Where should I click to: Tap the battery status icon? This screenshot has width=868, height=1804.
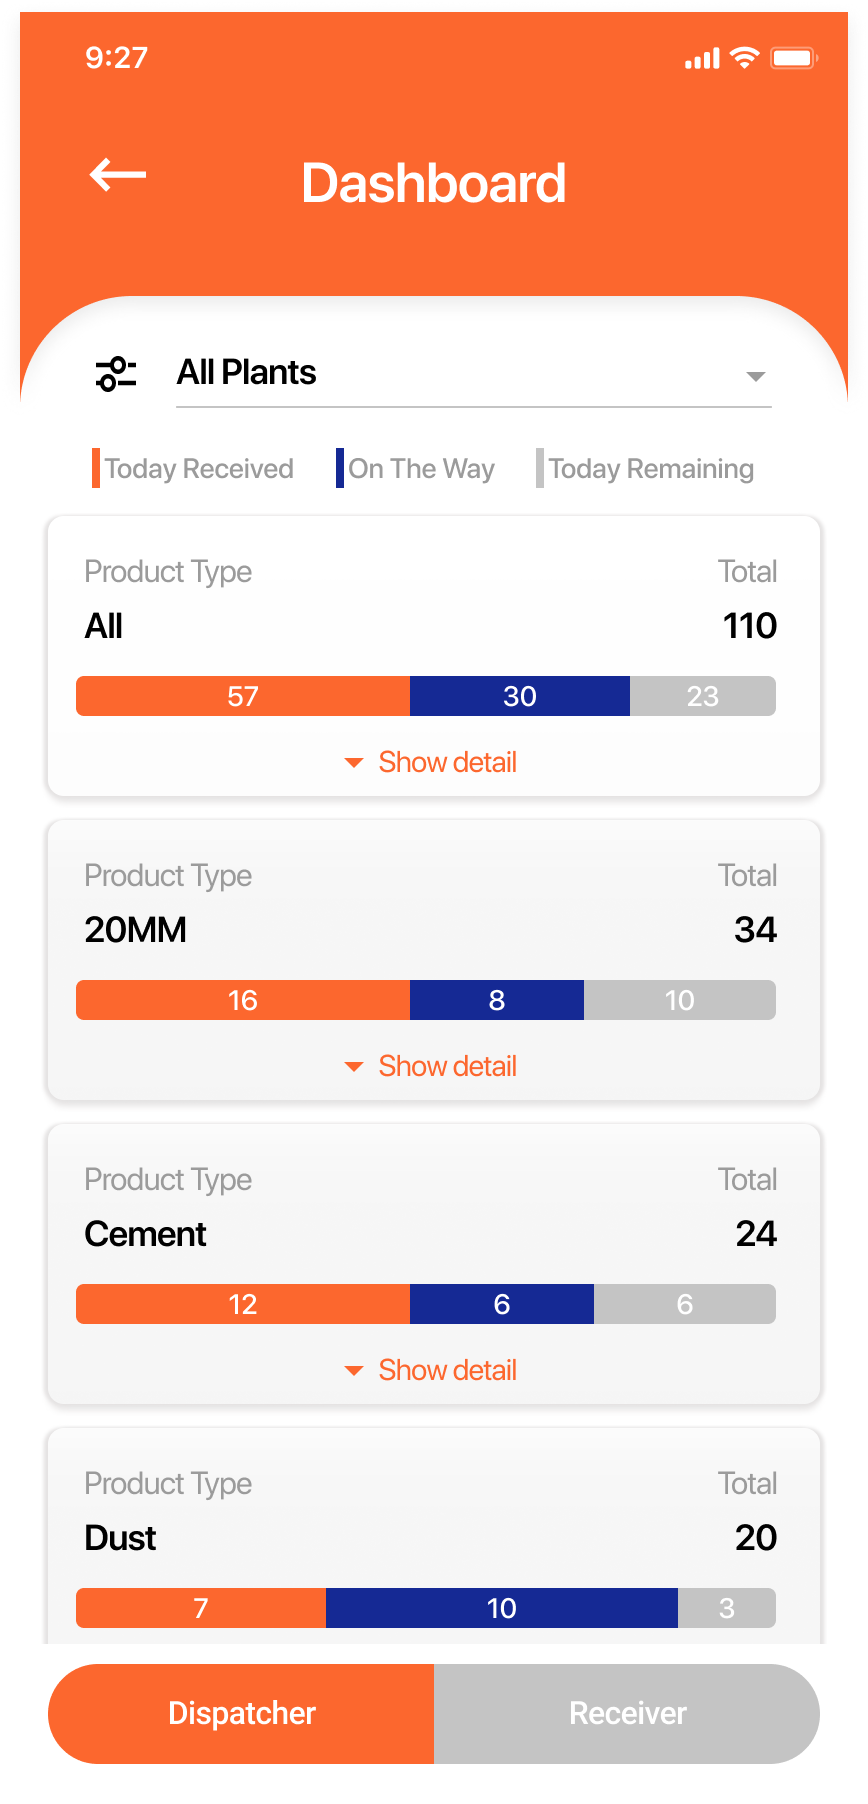pos(795,58)
